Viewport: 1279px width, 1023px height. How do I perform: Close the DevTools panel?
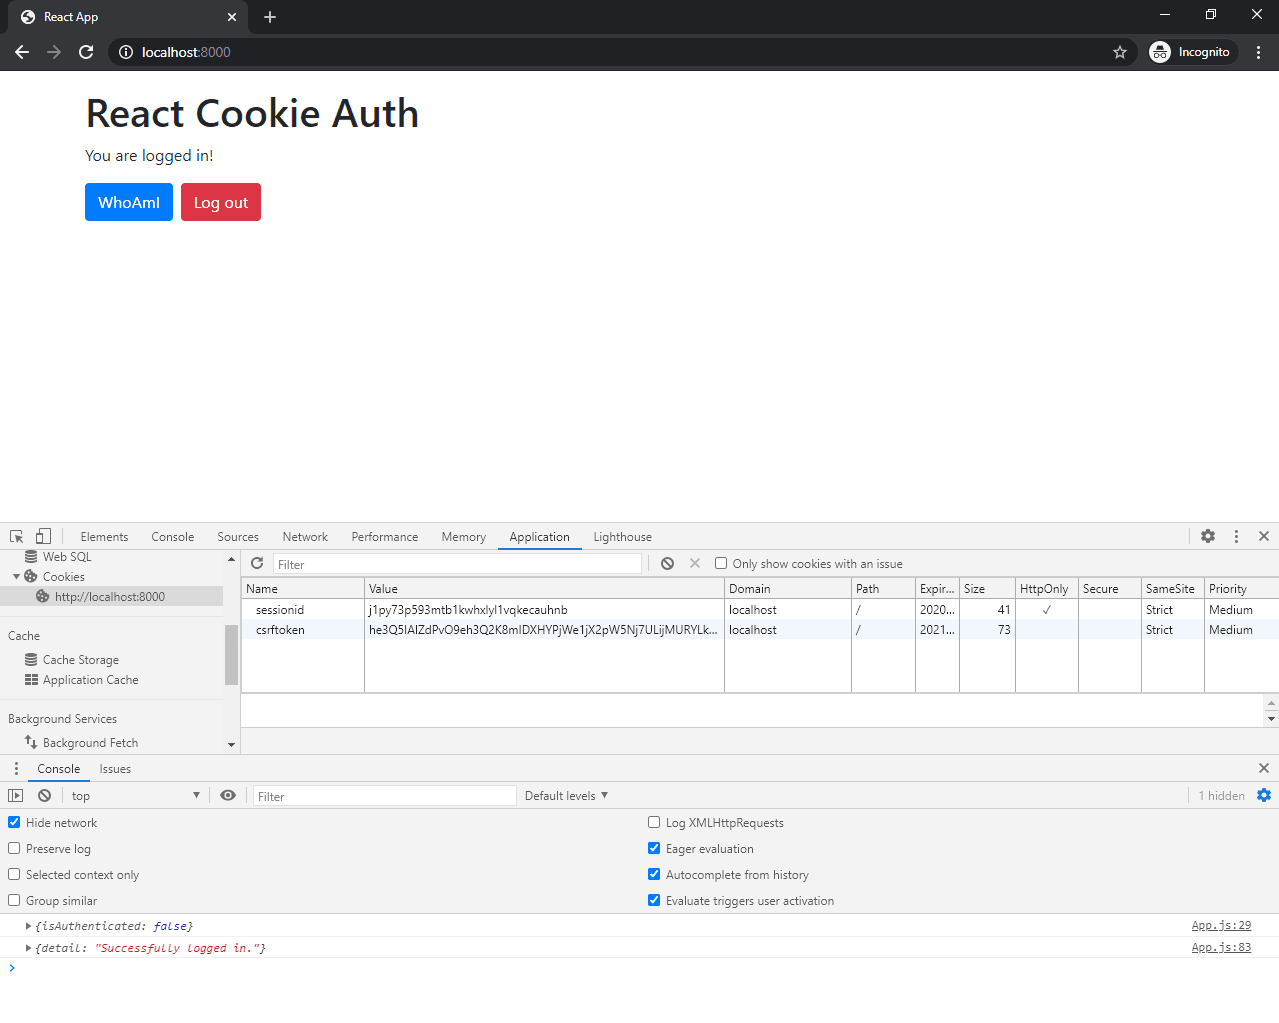tap(1264, 536)
